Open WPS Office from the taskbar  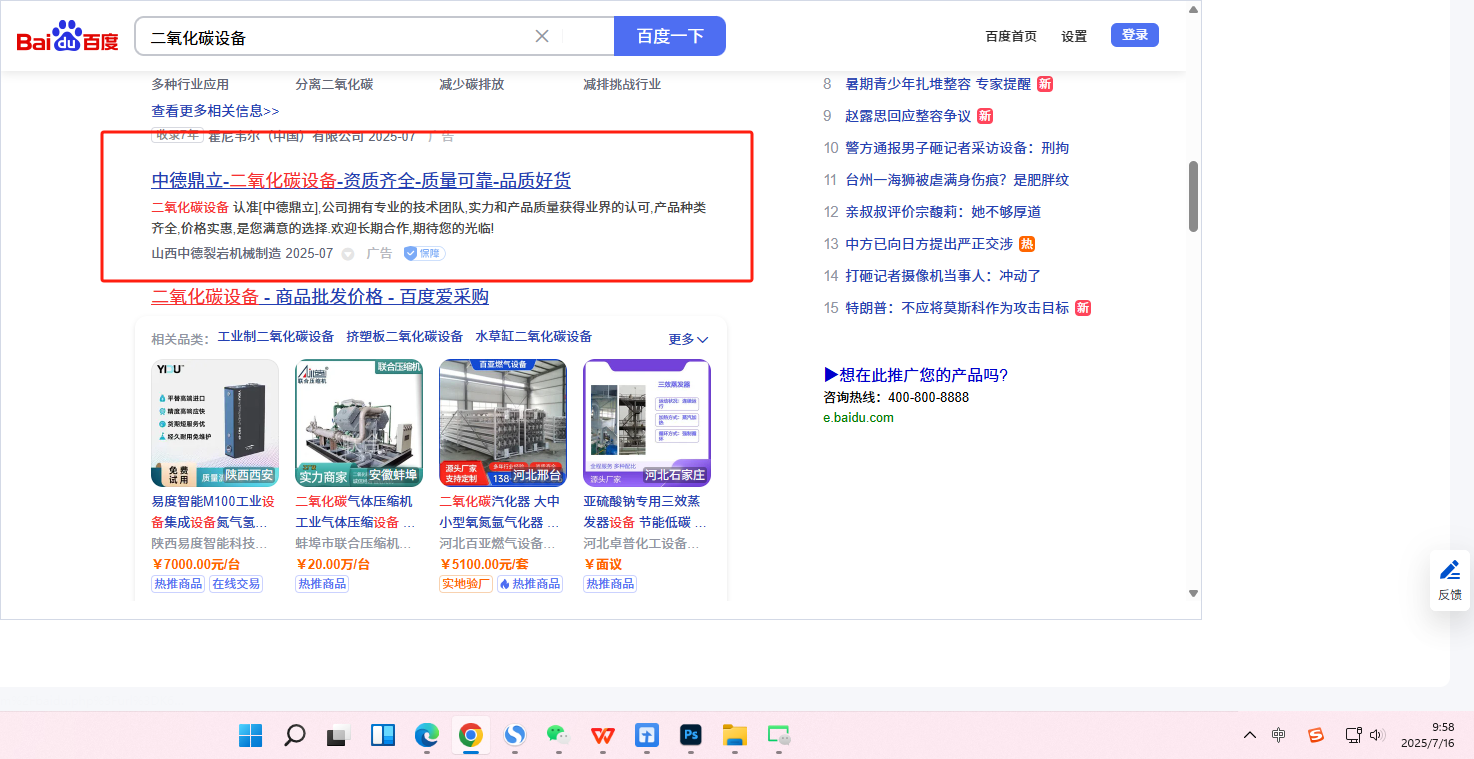[603, 736]
